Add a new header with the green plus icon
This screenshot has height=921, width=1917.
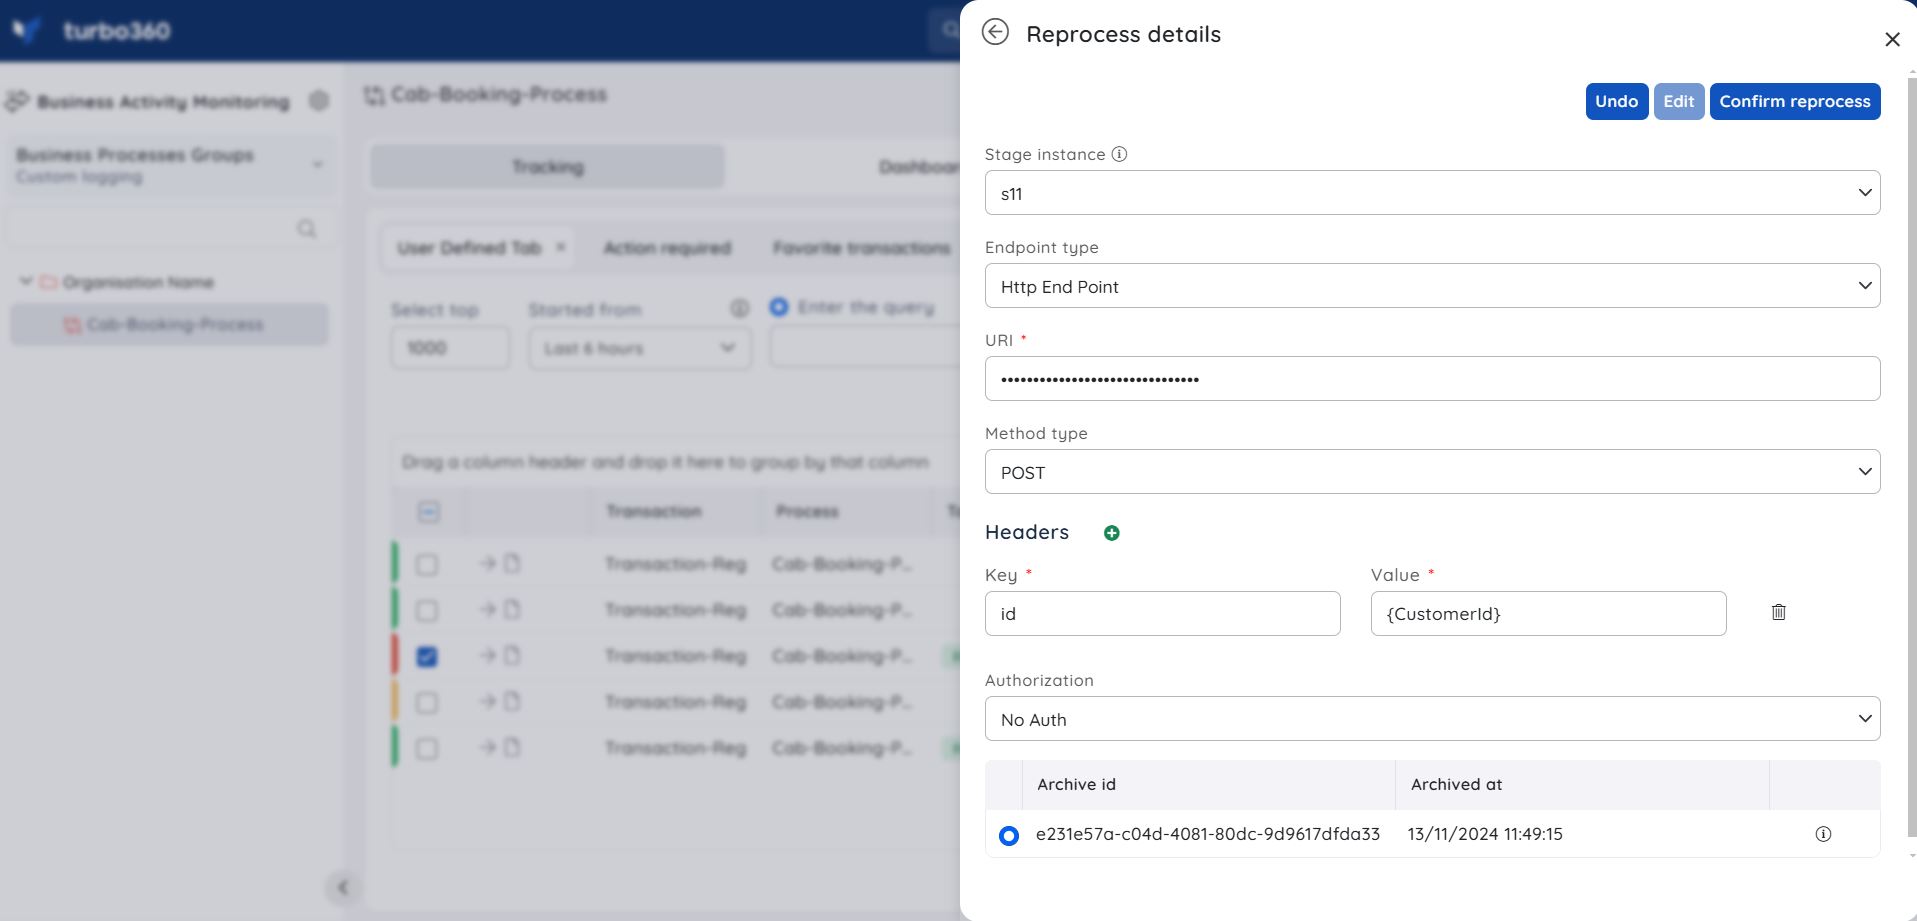coord(1111,533)
